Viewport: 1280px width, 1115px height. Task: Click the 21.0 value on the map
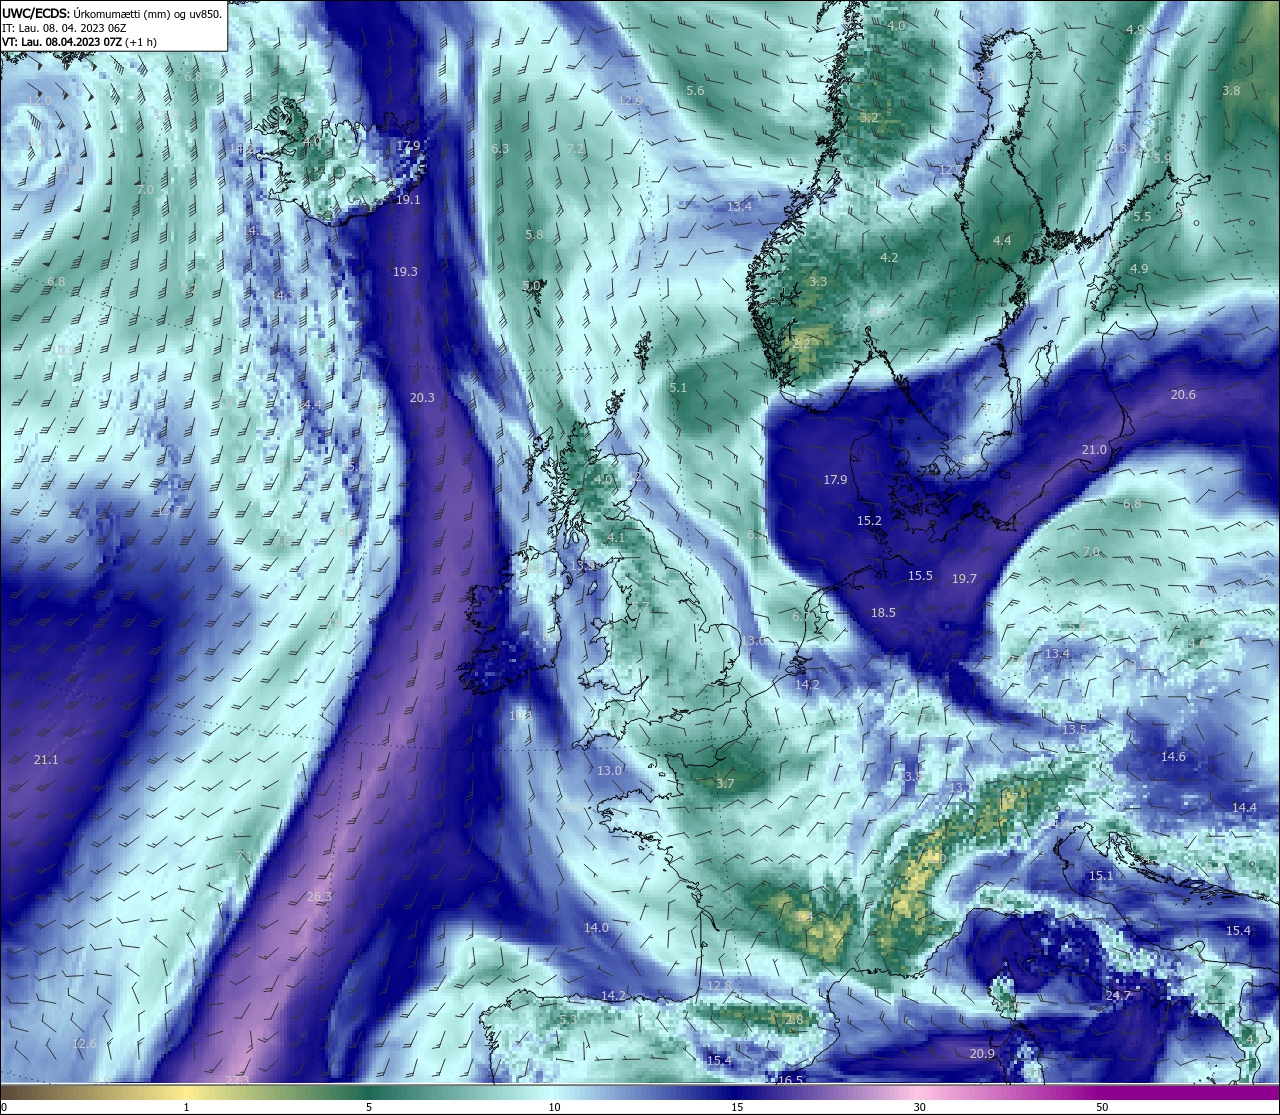[1094, 450]
